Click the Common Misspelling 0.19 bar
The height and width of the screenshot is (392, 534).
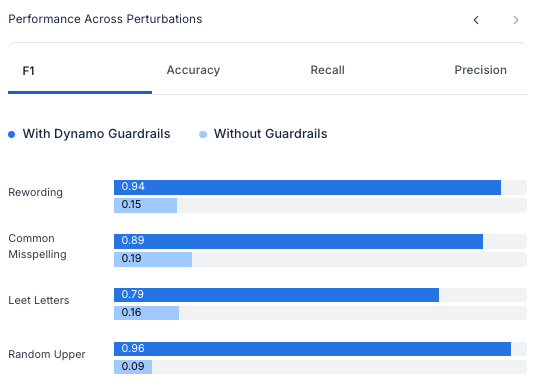(153, 260)
